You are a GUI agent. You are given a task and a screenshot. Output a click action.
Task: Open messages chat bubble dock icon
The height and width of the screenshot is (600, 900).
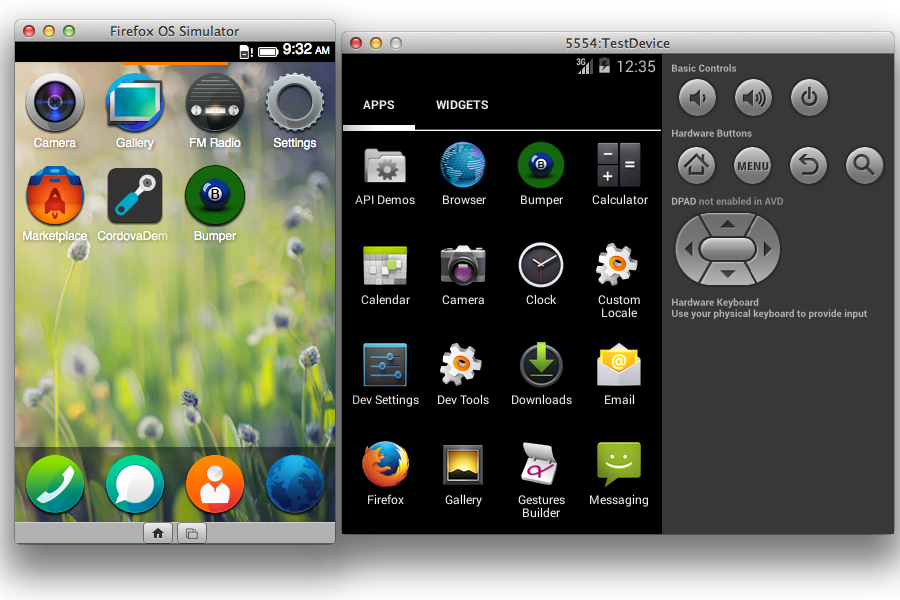(135, 484)
